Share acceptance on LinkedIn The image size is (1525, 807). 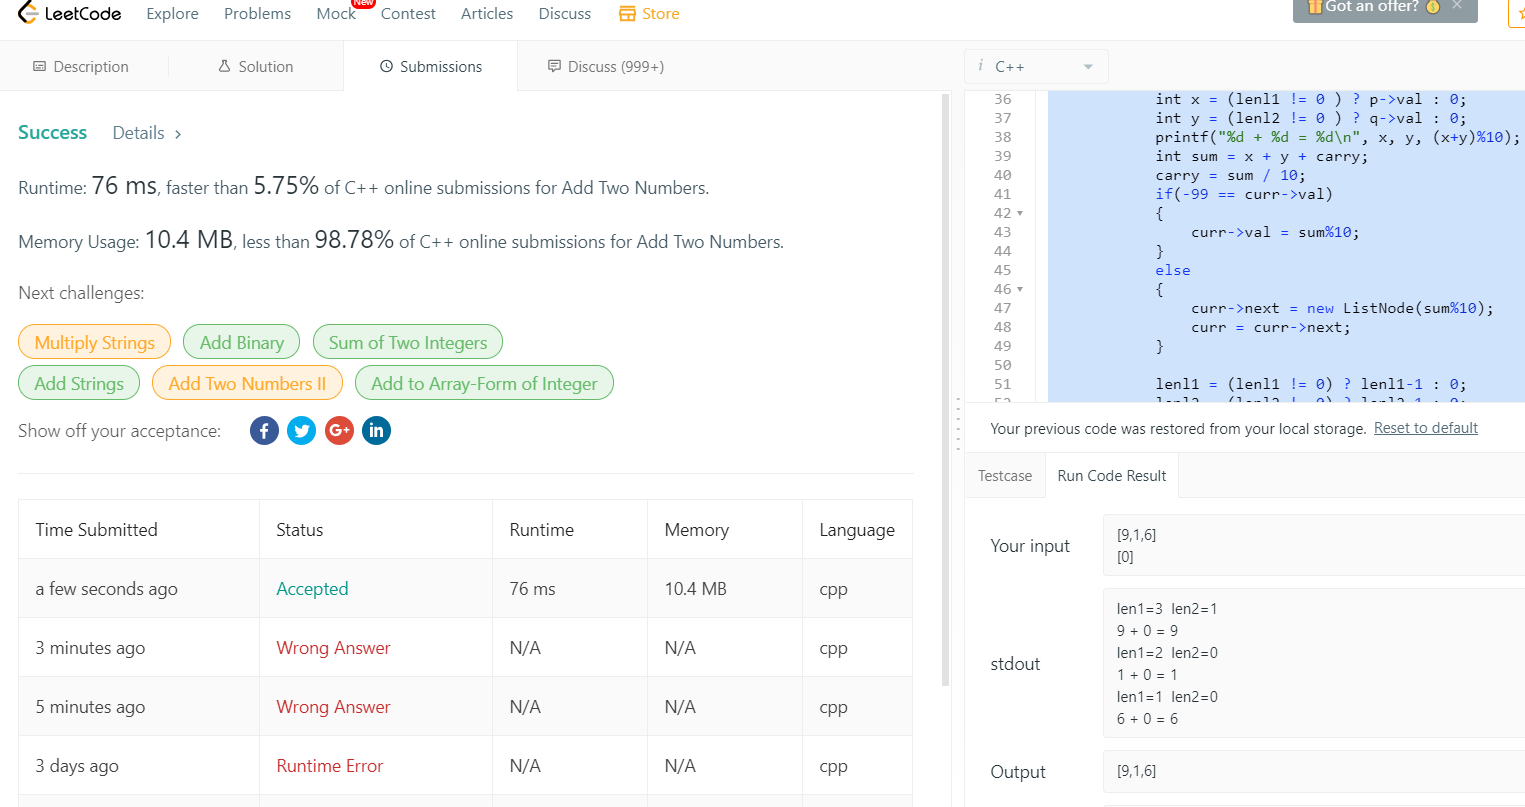click(376, 431)
